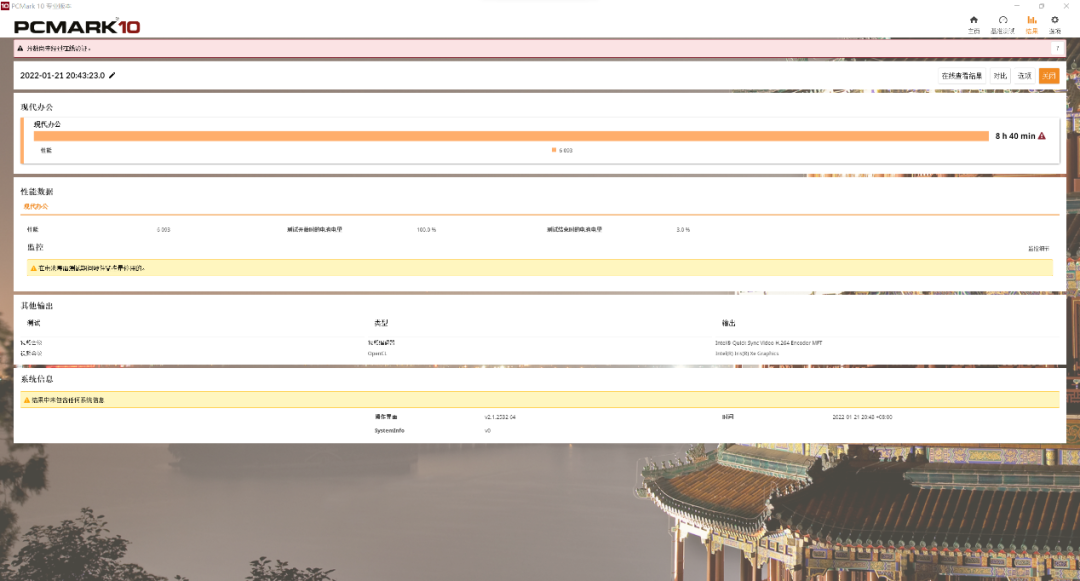Click the v2.1.2532 64 version value

click(x=500, y=416)
